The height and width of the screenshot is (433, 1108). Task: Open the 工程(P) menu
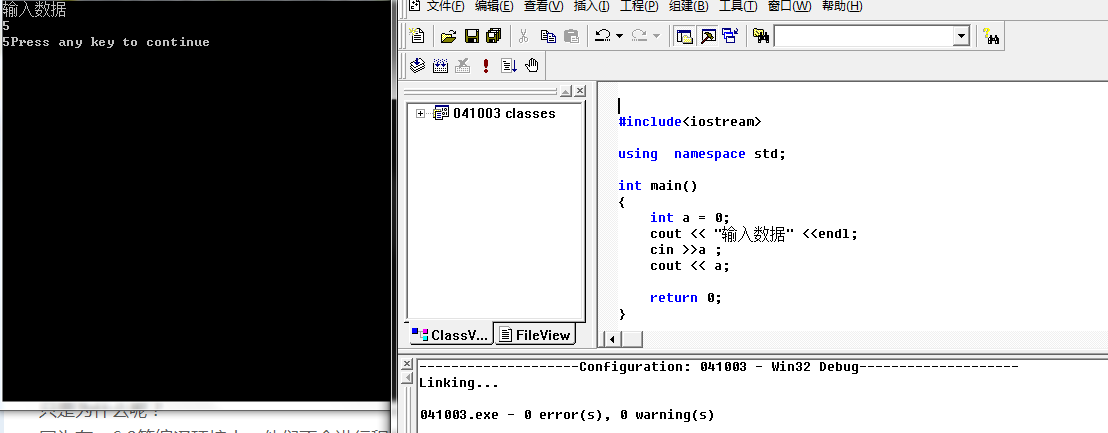pyautogui.click(x=639, y=6)
